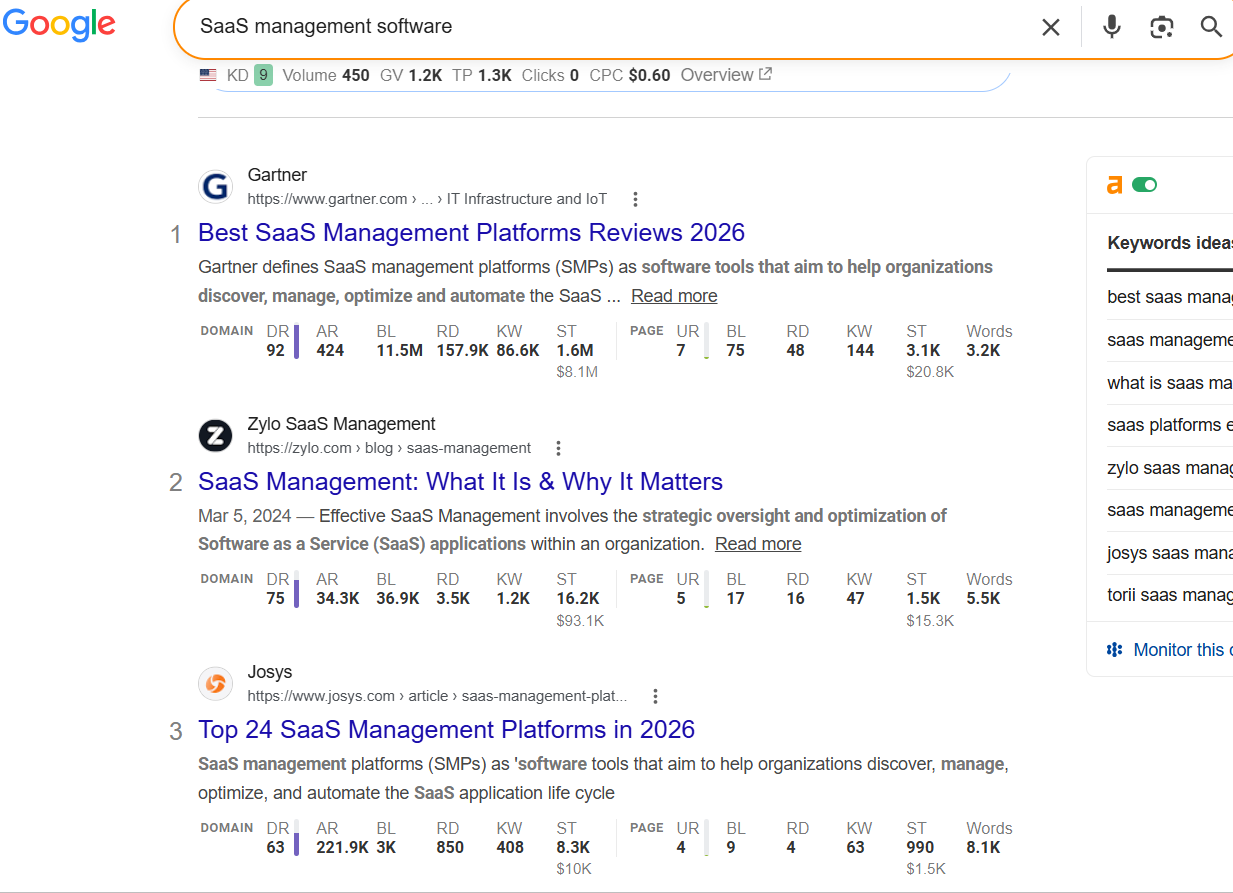The width and height of the screenshot is (1233, 893).
Task: Click Gartner domain DR 92 value
Action: pos(276,351)
